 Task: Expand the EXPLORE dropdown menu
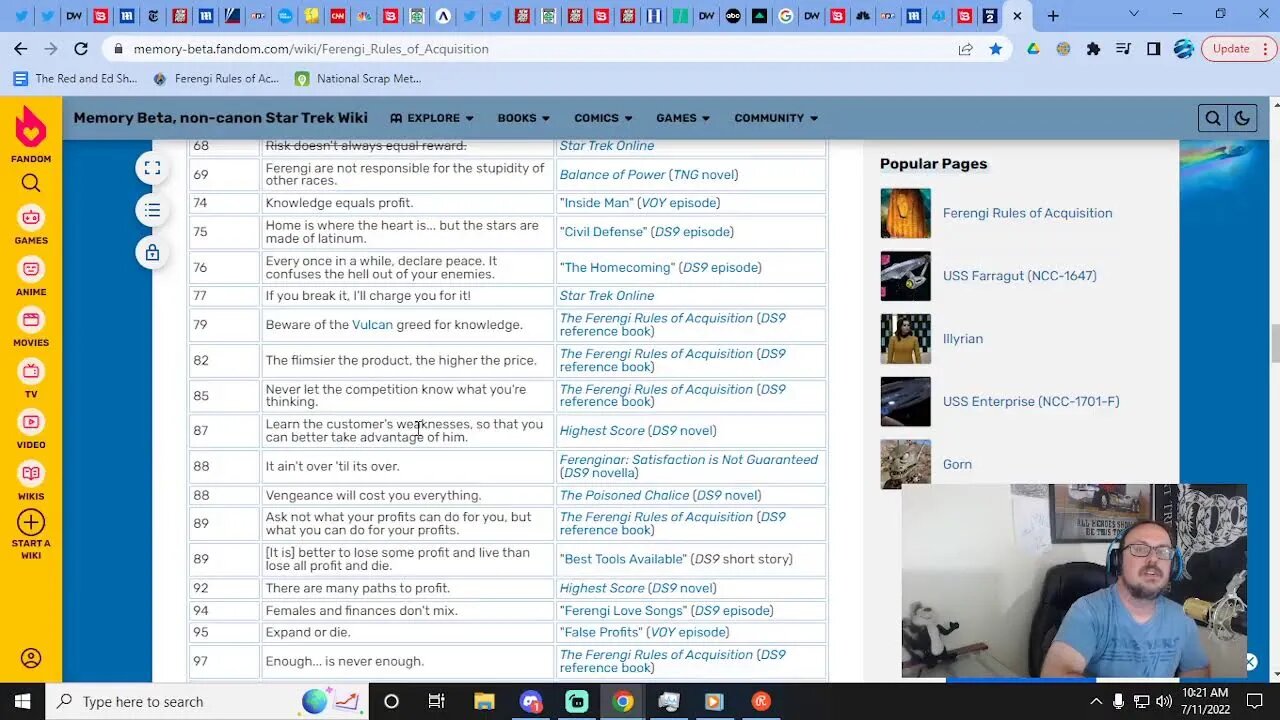pos(432,118)
